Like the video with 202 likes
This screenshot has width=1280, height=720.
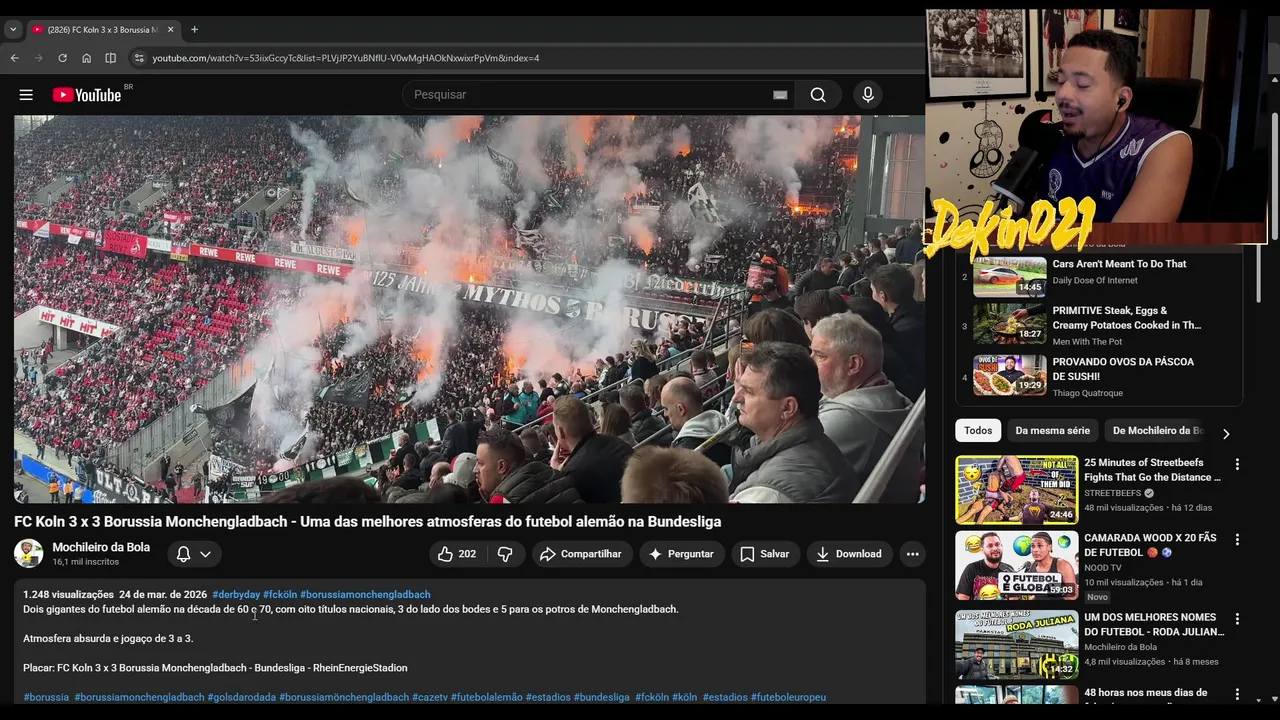click(x=456, y=554)
